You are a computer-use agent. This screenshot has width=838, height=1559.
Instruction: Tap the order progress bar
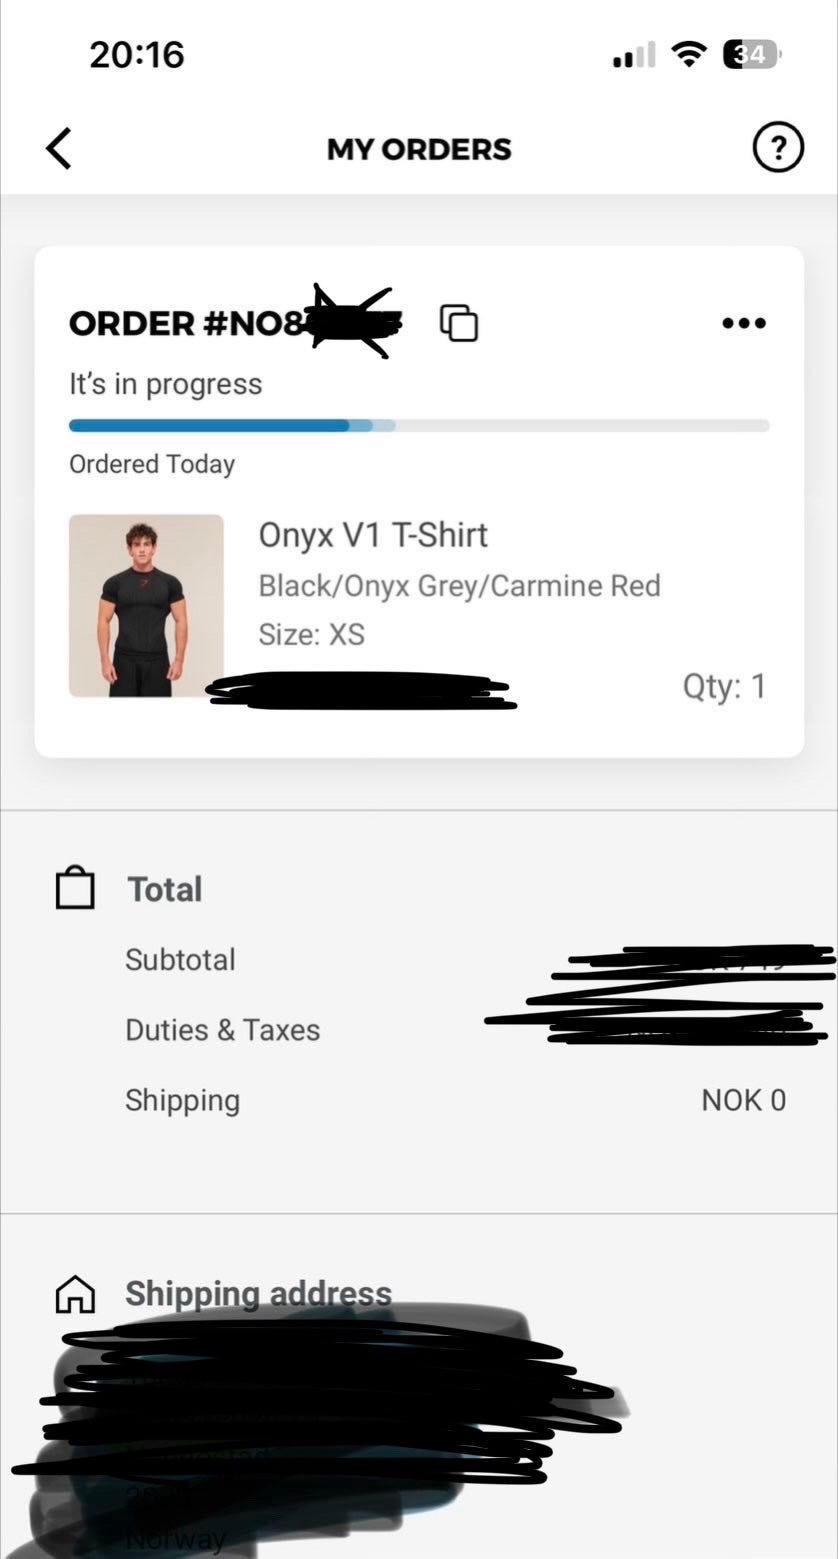[419, 426]
